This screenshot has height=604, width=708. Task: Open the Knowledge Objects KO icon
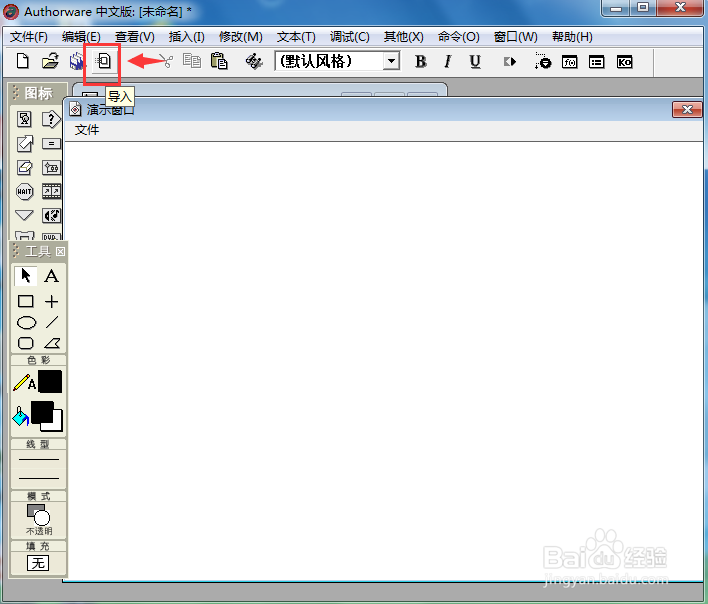[x=624, y=62]
